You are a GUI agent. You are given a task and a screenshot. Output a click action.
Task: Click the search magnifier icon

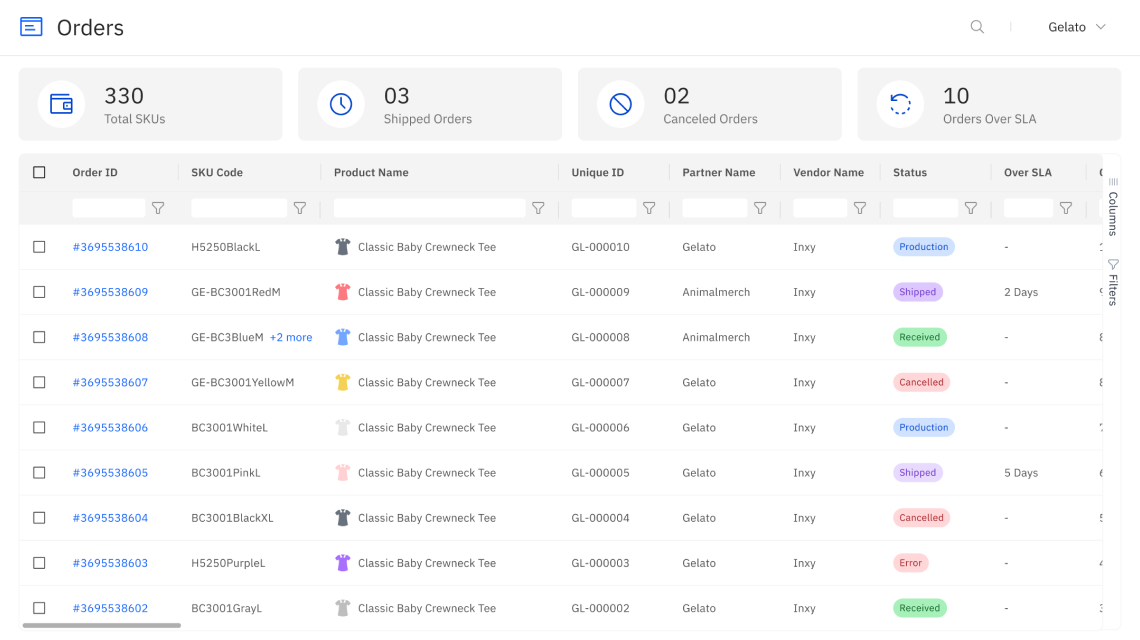coord(977,27)
